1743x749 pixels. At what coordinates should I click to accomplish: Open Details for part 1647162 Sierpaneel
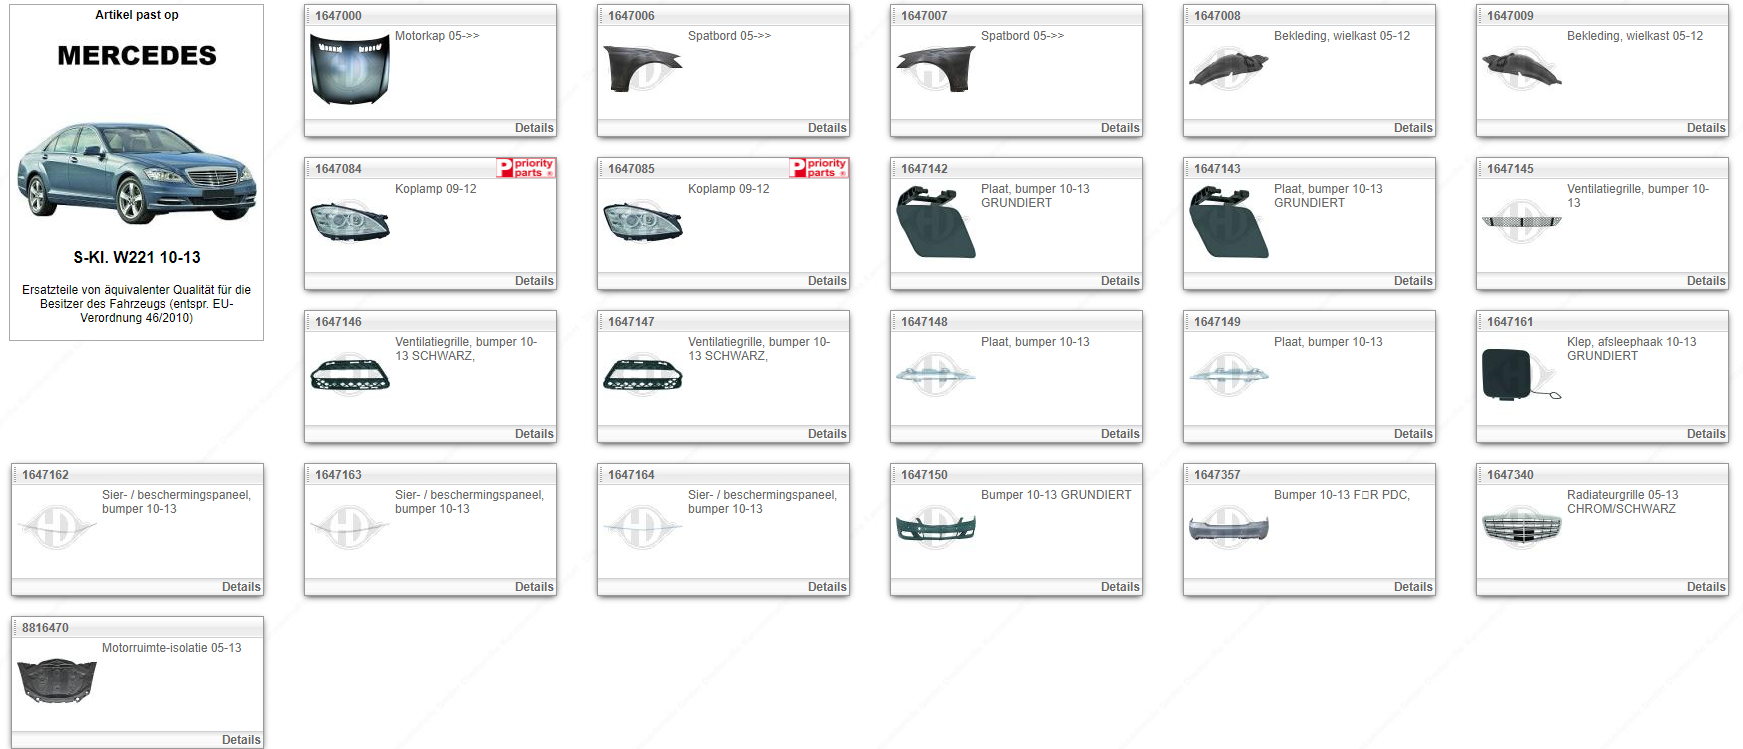[x=241, y=587]
